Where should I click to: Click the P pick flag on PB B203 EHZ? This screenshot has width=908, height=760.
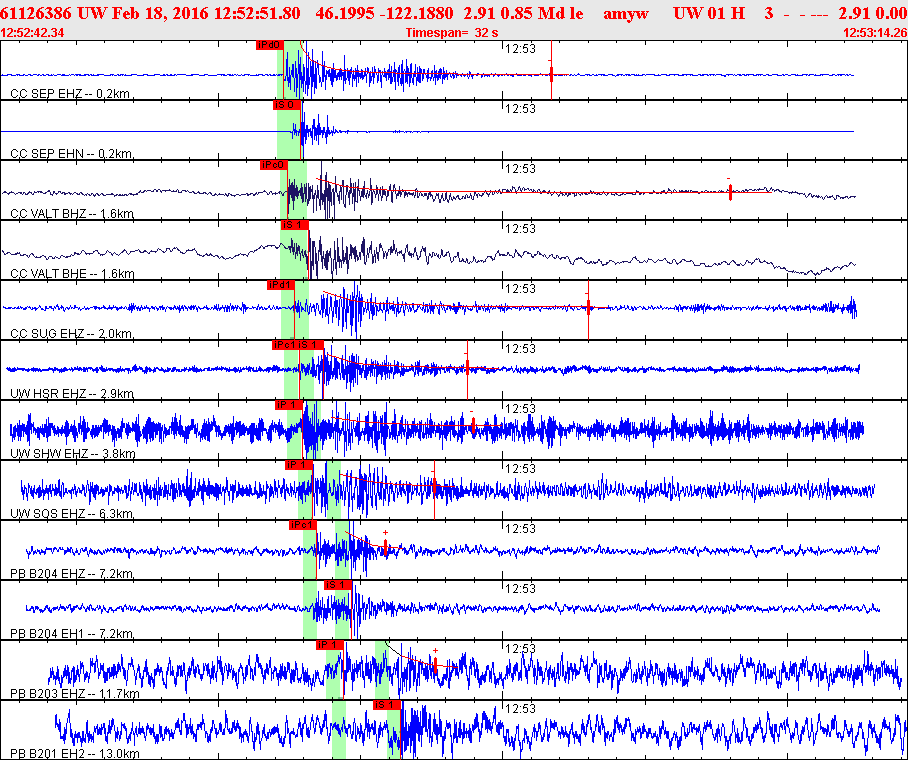coord(330,645)
